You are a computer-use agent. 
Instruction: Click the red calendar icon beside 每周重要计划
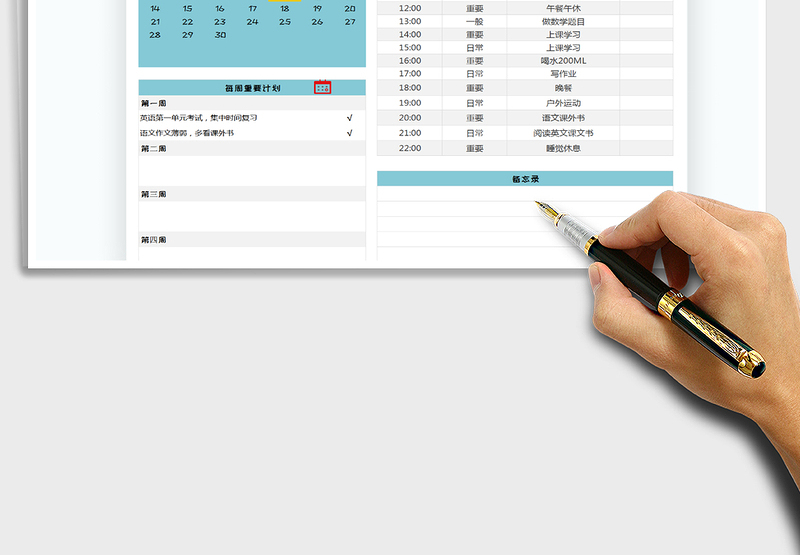322,87
